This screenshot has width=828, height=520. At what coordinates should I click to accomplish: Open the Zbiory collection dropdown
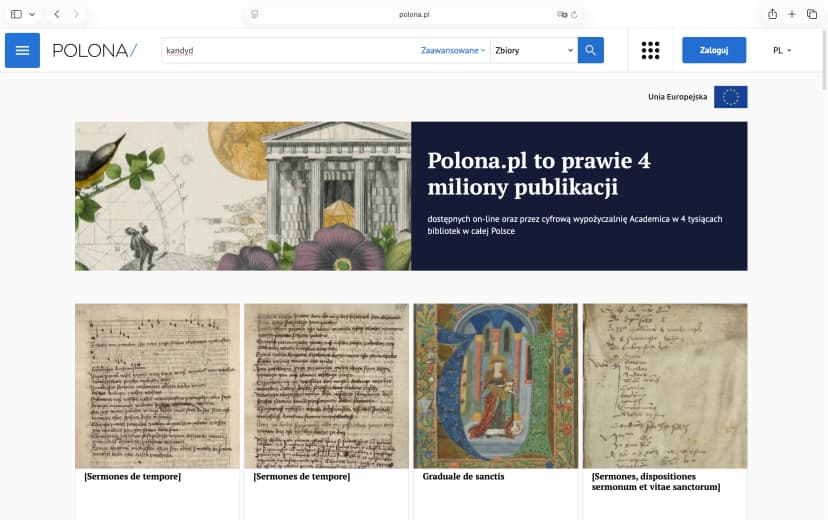pyautogui.click(x=534, y=50)
